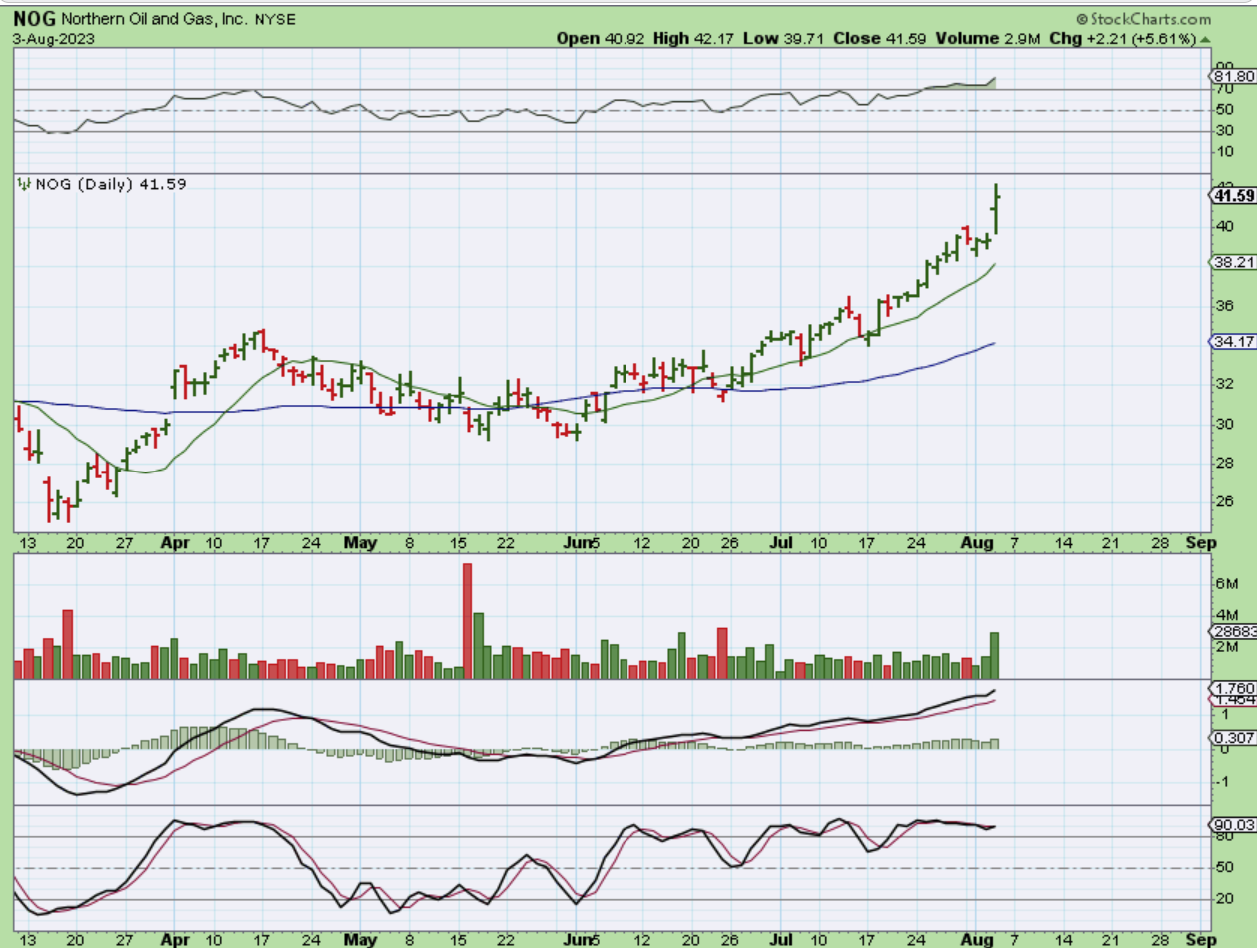
Task: Click May on the price panel date axis
Action: coord(360,542)
